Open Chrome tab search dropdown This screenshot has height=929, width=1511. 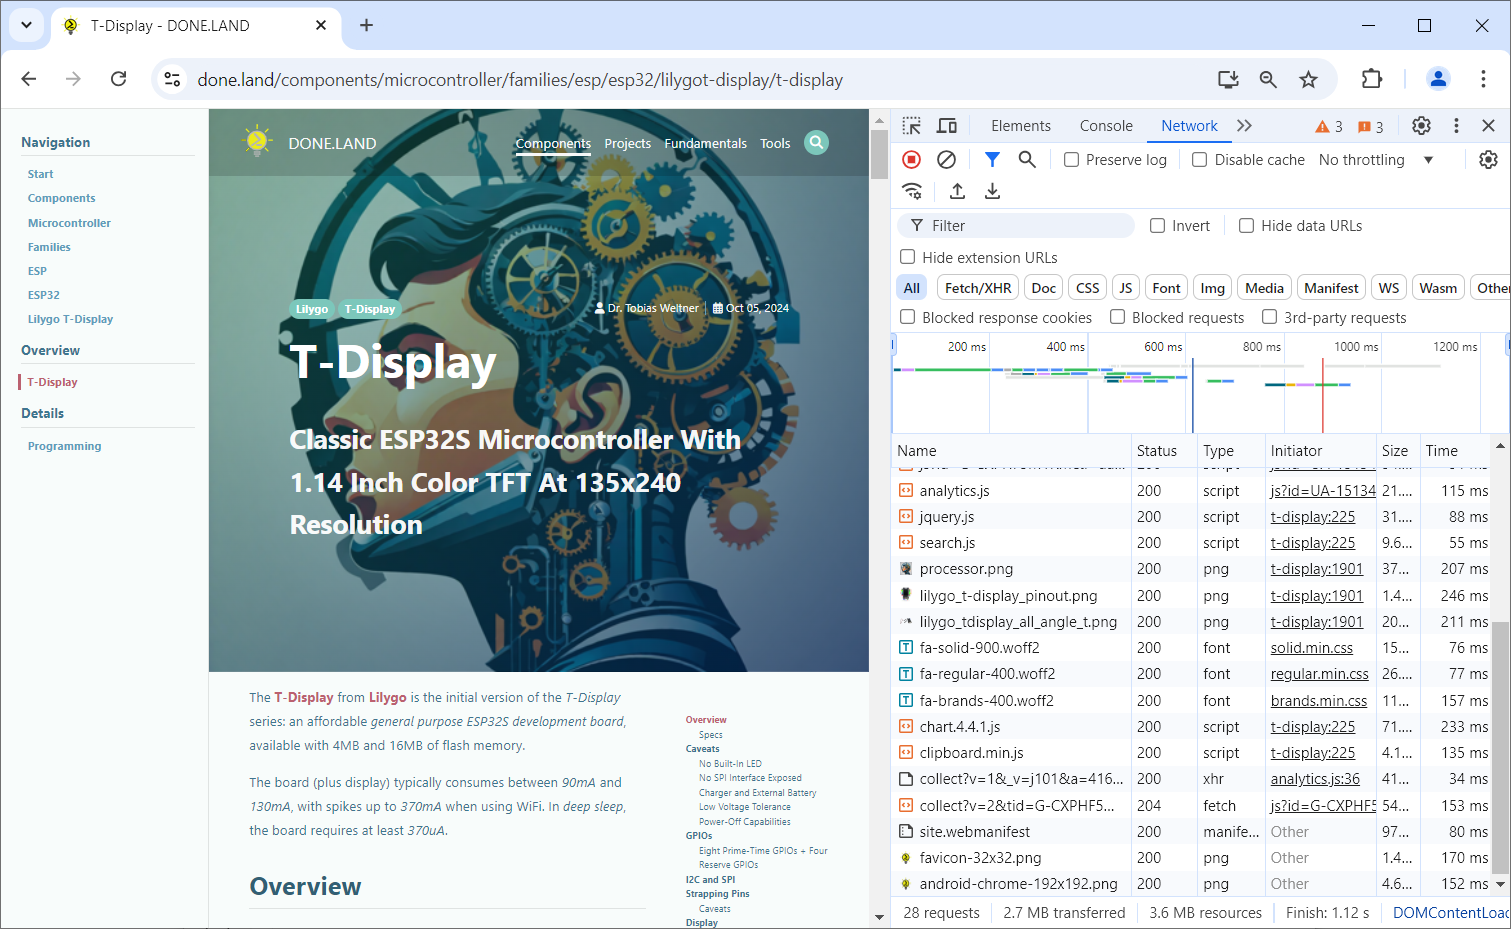coord(26,25)
